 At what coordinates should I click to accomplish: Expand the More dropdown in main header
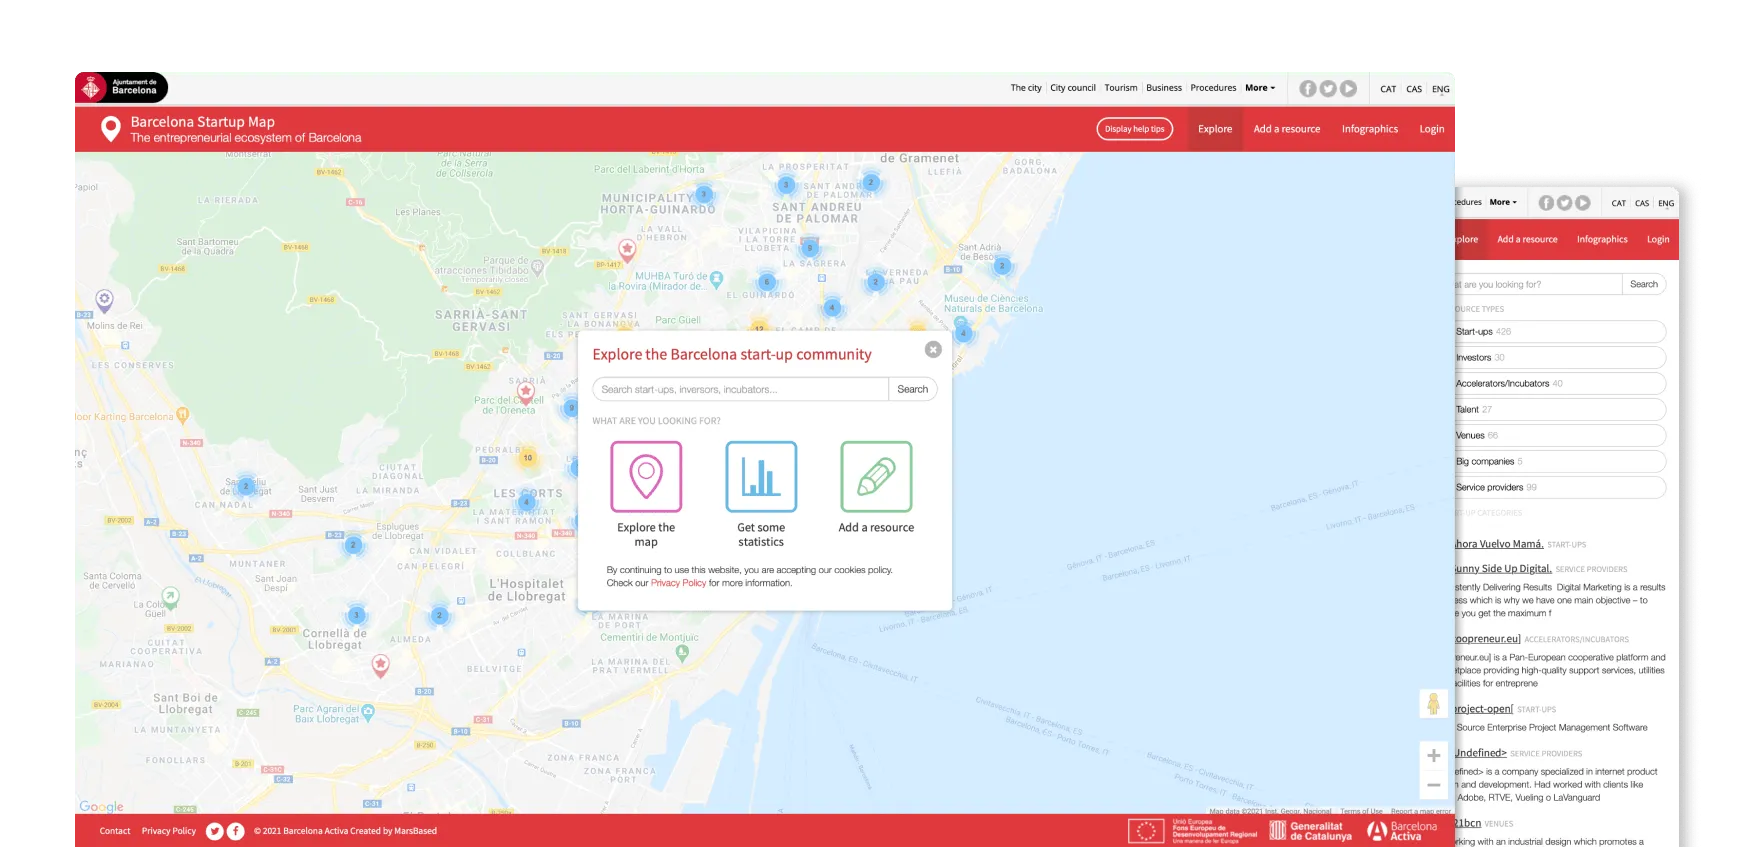click(1260, 88)
